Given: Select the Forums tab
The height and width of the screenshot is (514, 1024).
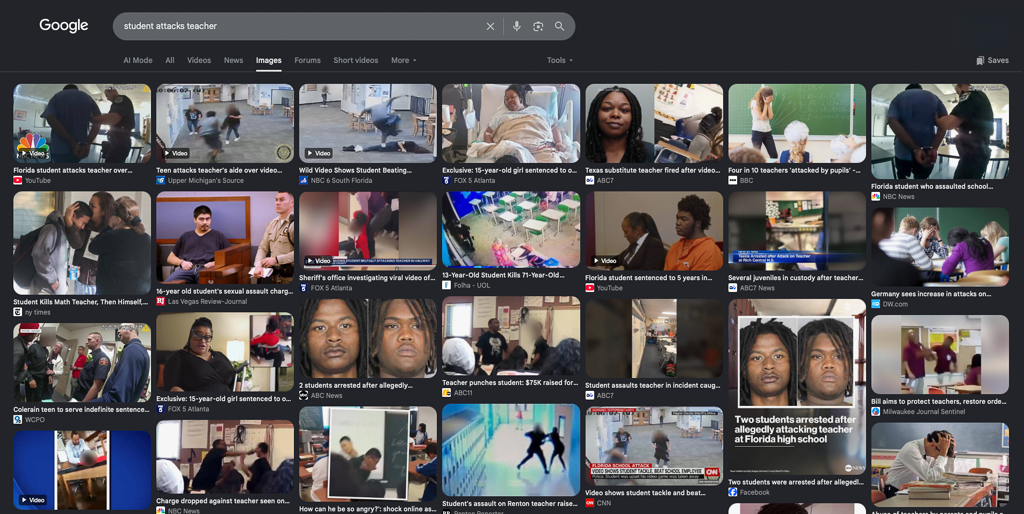Looking at the screenshot, I should [x=308, y=60].
